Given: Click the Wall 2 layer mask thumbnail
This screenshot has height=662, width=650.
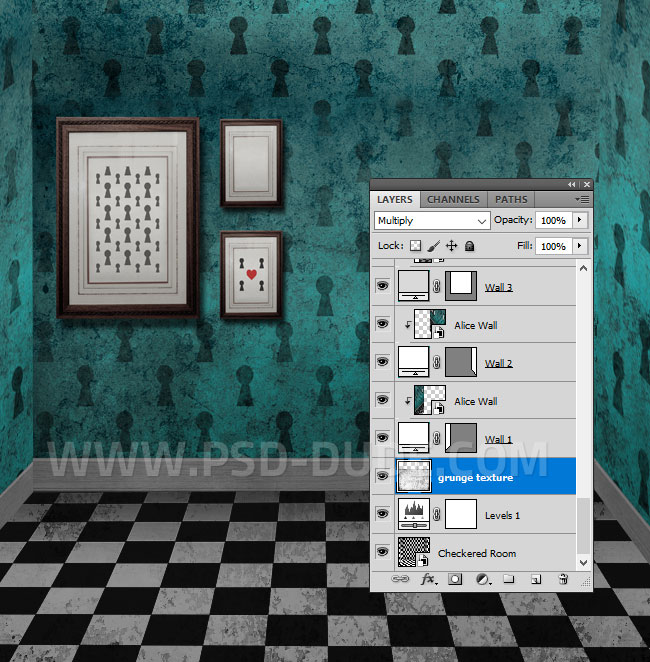Looking at the screenshot, I should tap(461, 362).
